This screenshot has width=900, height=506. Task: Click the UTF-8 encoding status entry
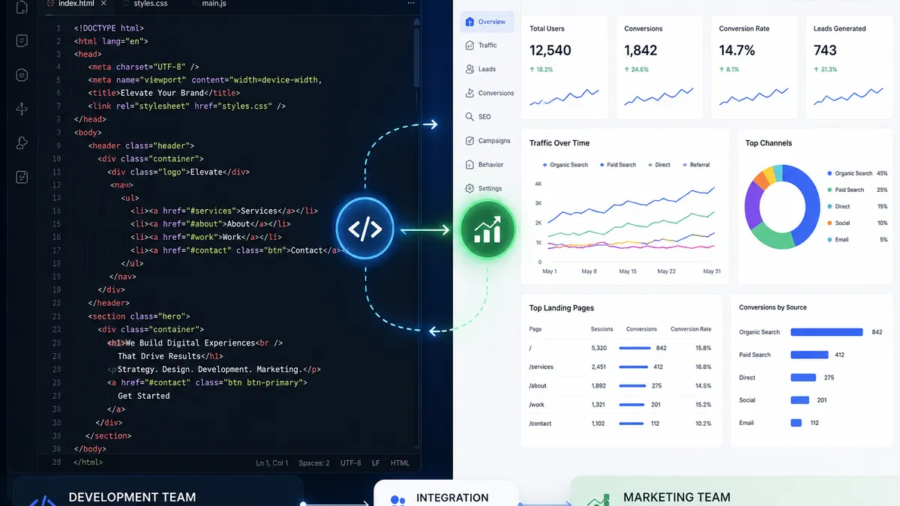coord(351,463)
